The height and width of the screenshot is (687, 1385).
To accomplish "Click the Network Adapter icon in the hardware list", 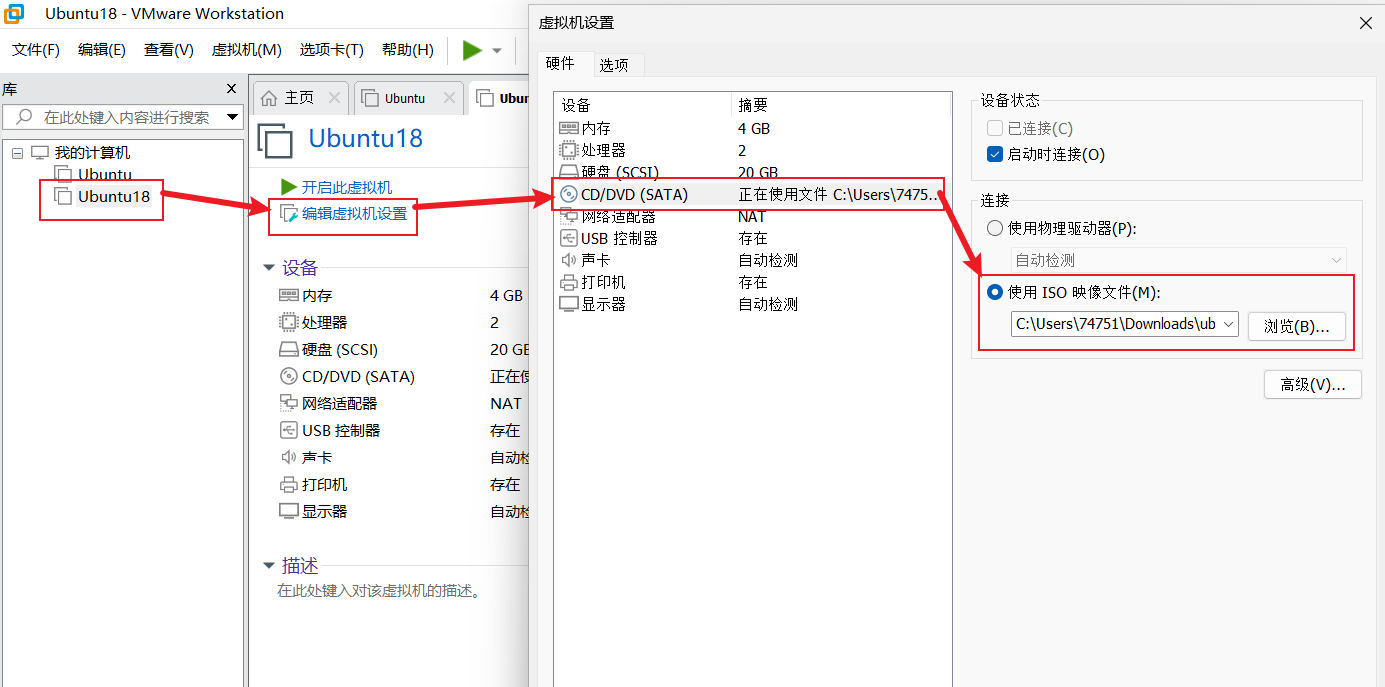I will 568,216.
